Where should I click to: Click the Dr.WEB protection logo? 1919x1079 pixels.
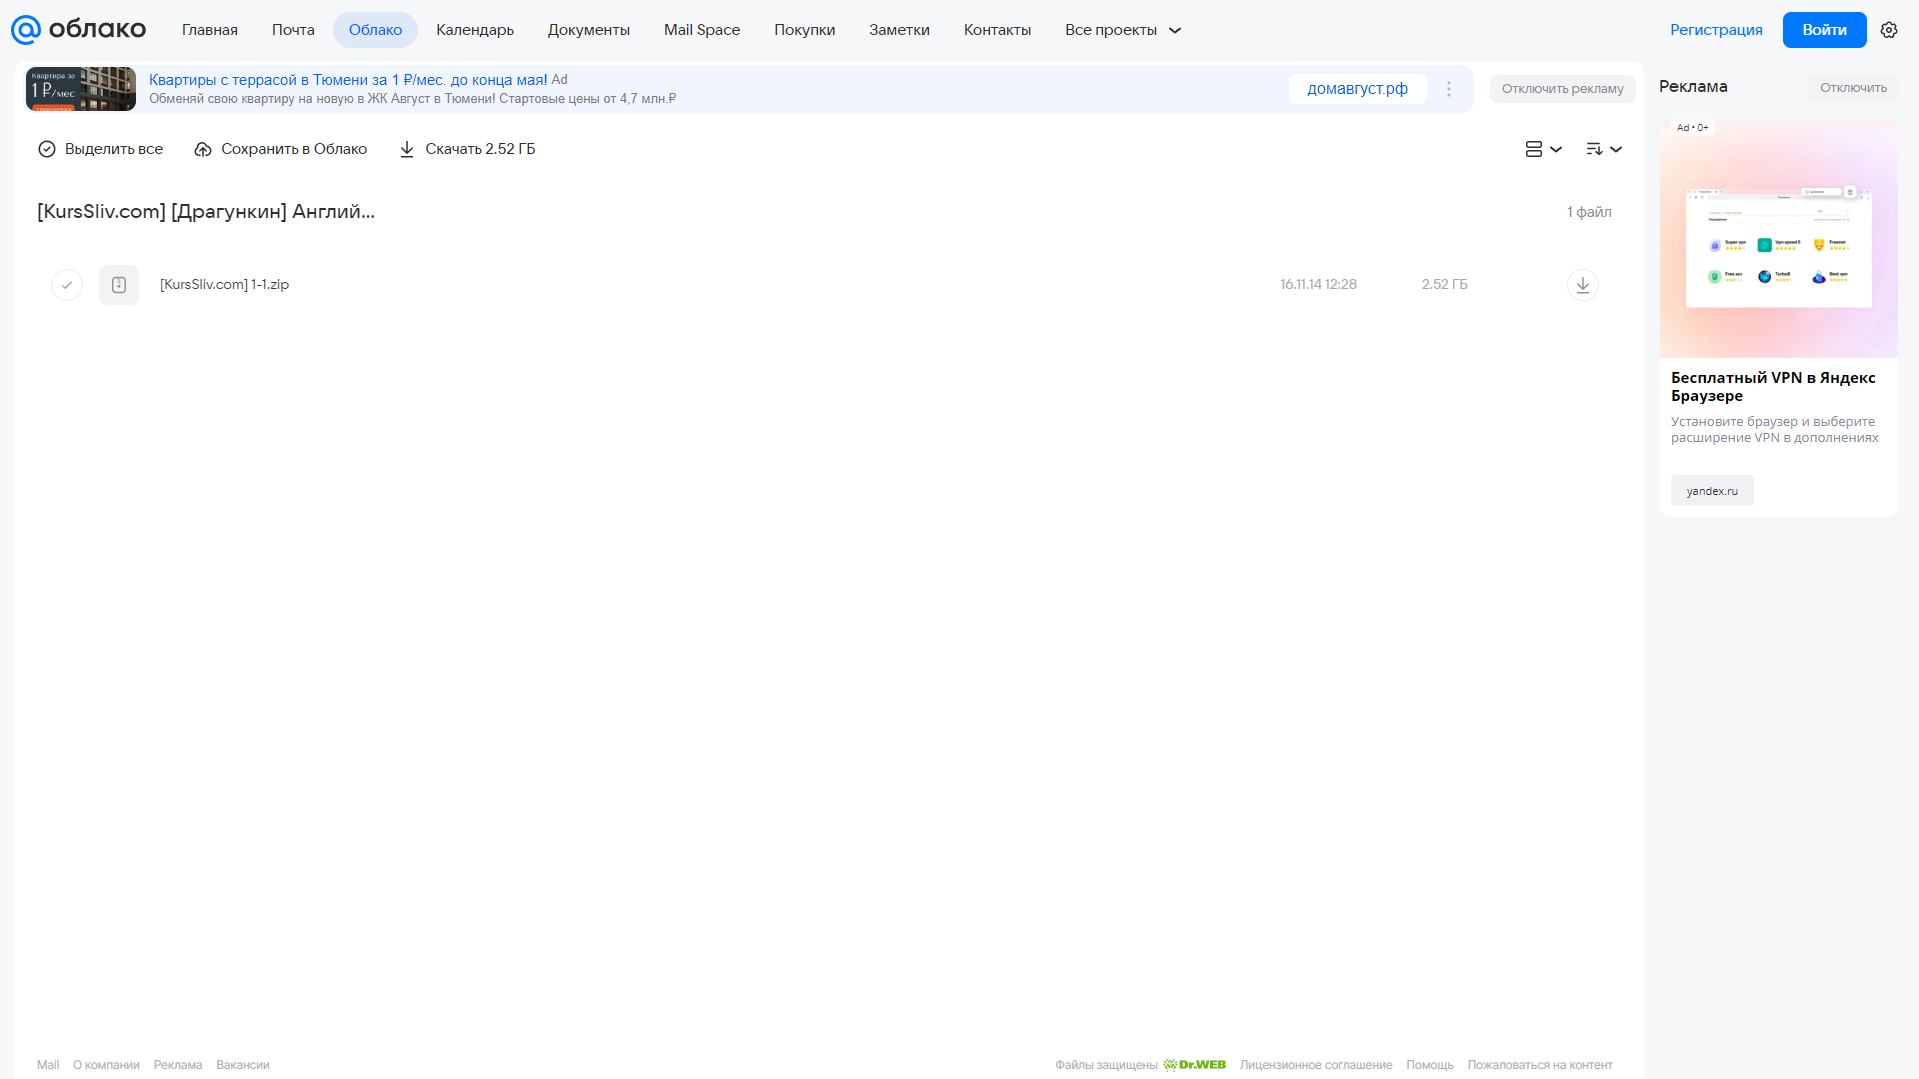tap(1195, 1065)
